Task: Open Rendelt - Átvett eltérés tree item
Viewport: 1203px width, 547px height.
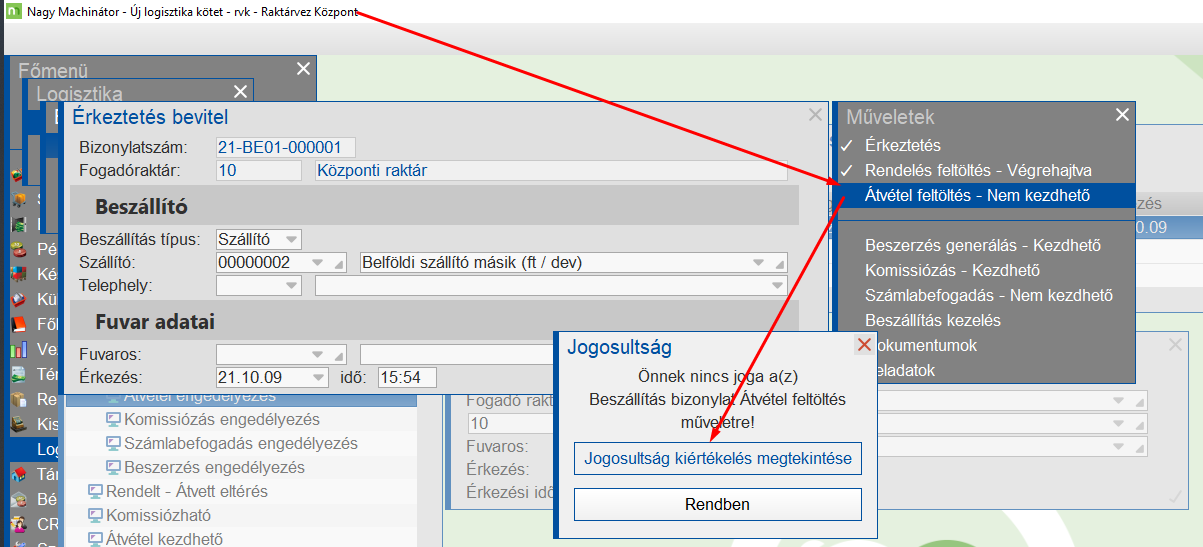Action: click(x=186, y=492)
